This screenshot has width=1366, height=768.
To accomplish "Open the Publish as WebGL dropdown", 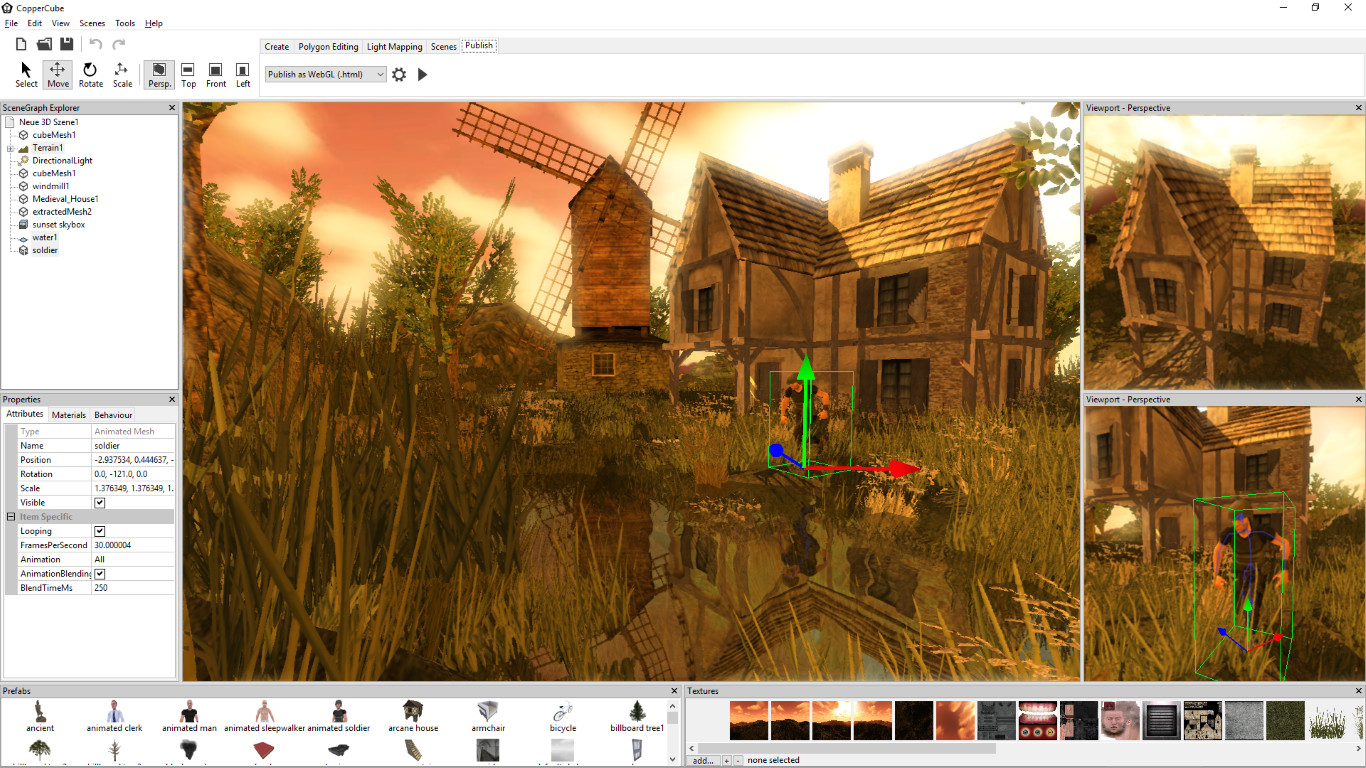I will (380, 73).
